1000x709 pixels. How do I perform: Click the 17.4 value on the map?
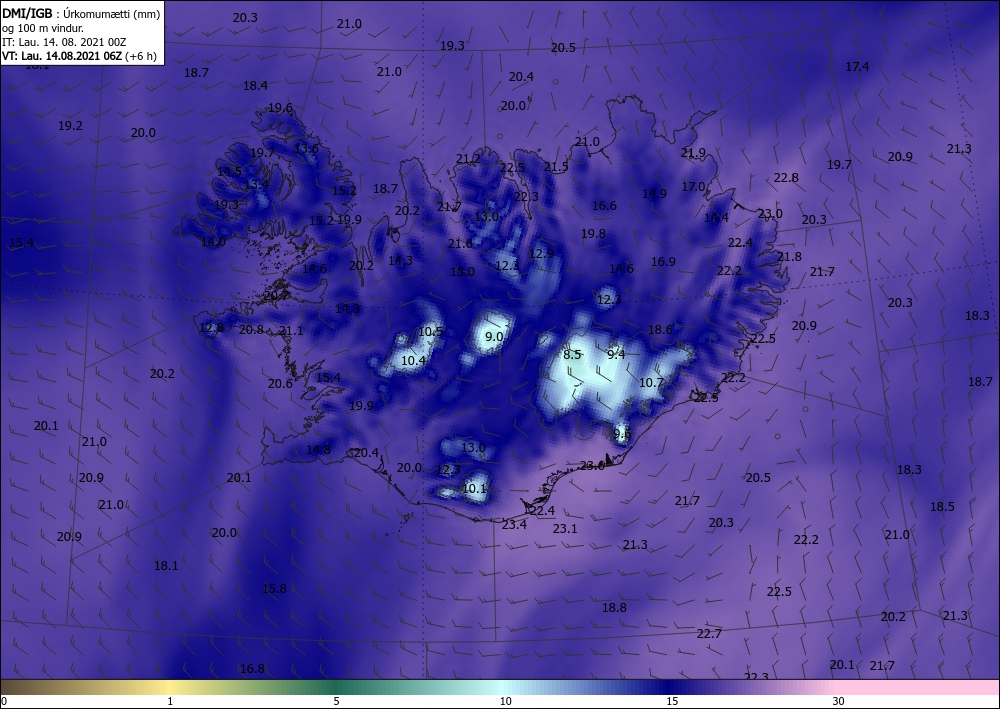(857, 66)
